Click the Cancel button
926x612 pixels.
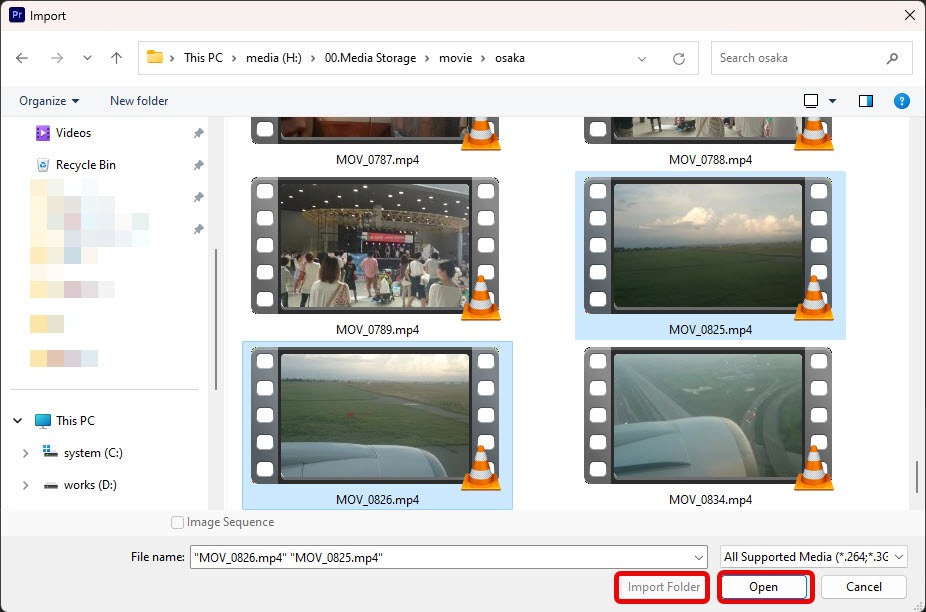[x=864, y=587]
